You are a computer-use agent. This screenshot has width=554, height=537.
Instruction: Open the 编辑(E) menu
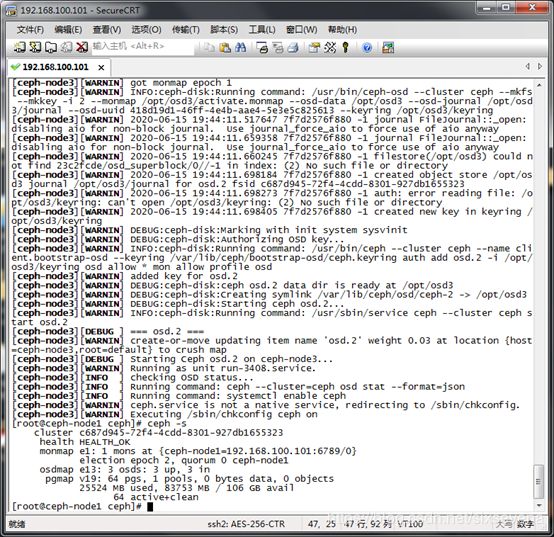68,30
